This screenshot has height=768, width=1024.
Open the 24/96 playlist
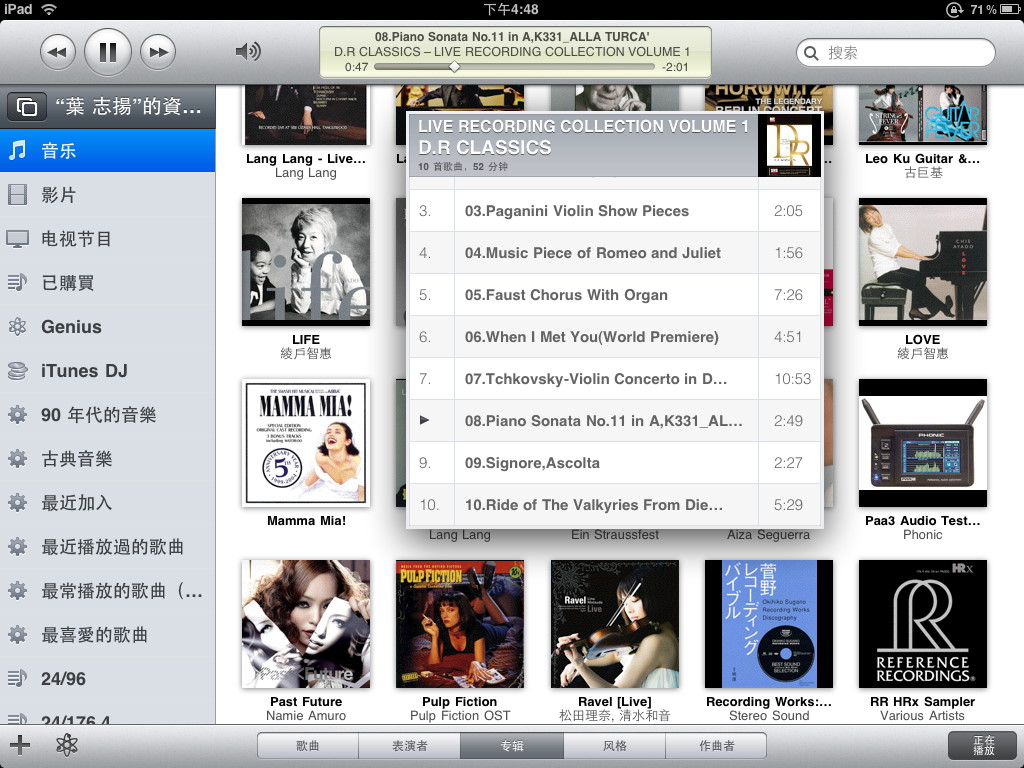[108, 679]
